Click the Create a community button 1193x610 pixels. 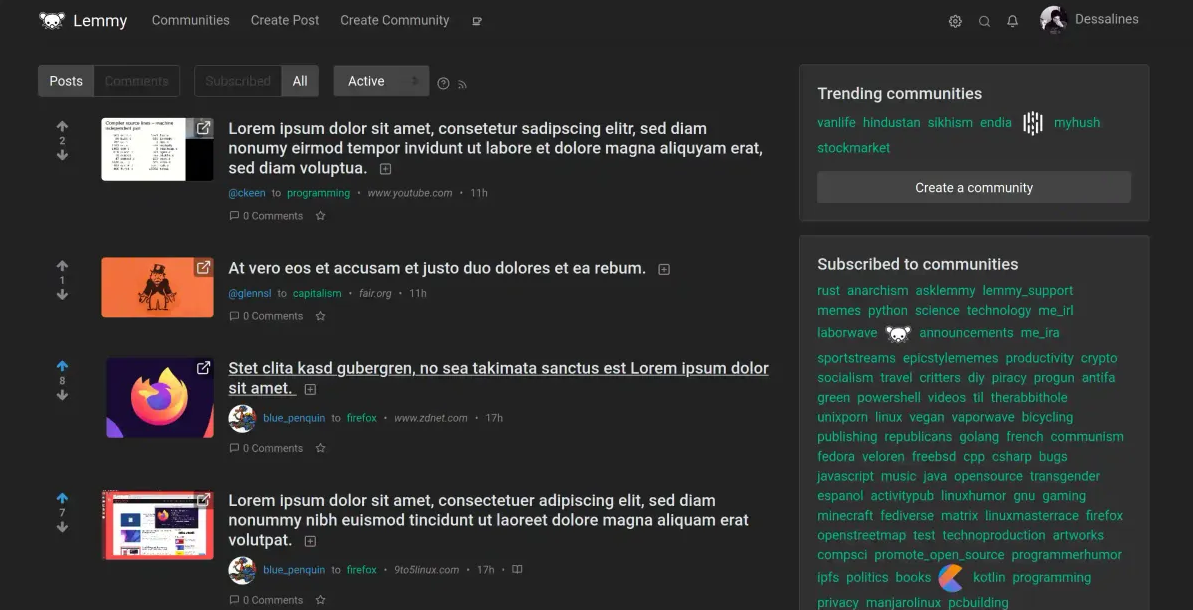tap(974, 187)
